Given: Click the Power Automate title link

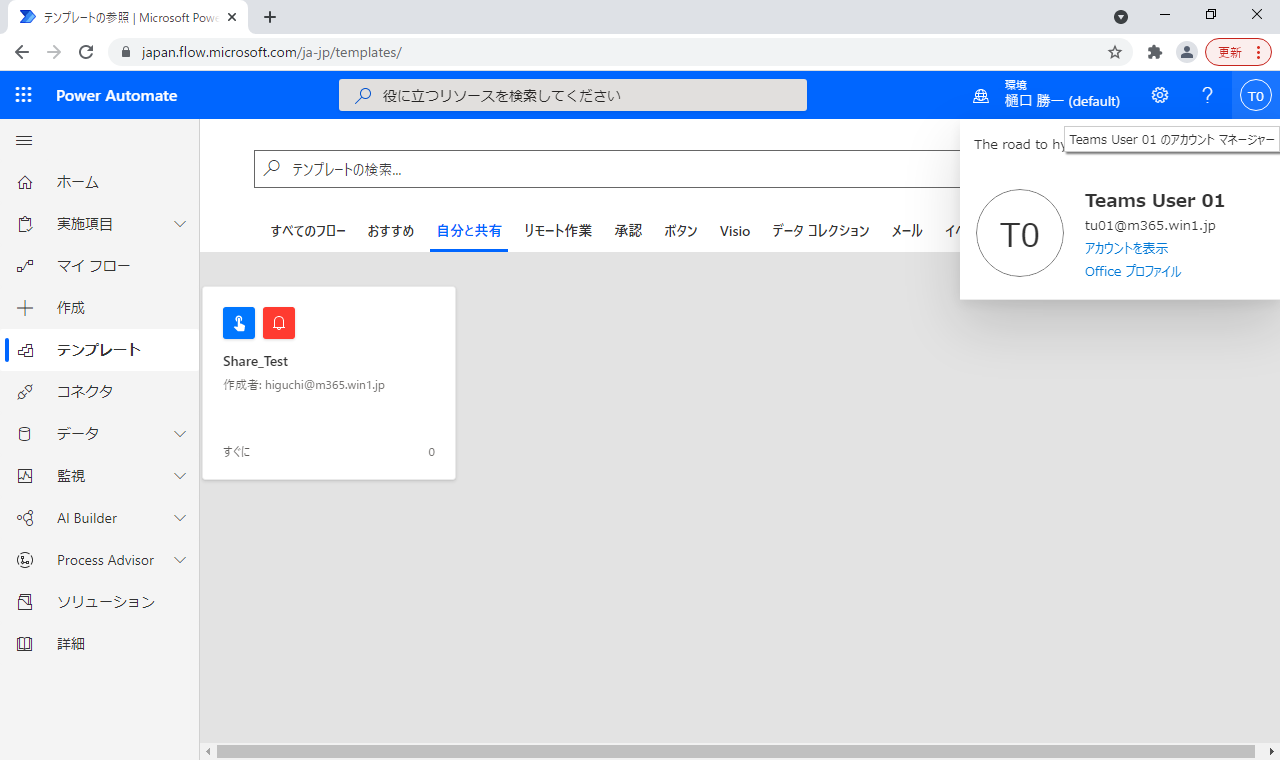Looking at the screenshot, I should coord(117,96).
